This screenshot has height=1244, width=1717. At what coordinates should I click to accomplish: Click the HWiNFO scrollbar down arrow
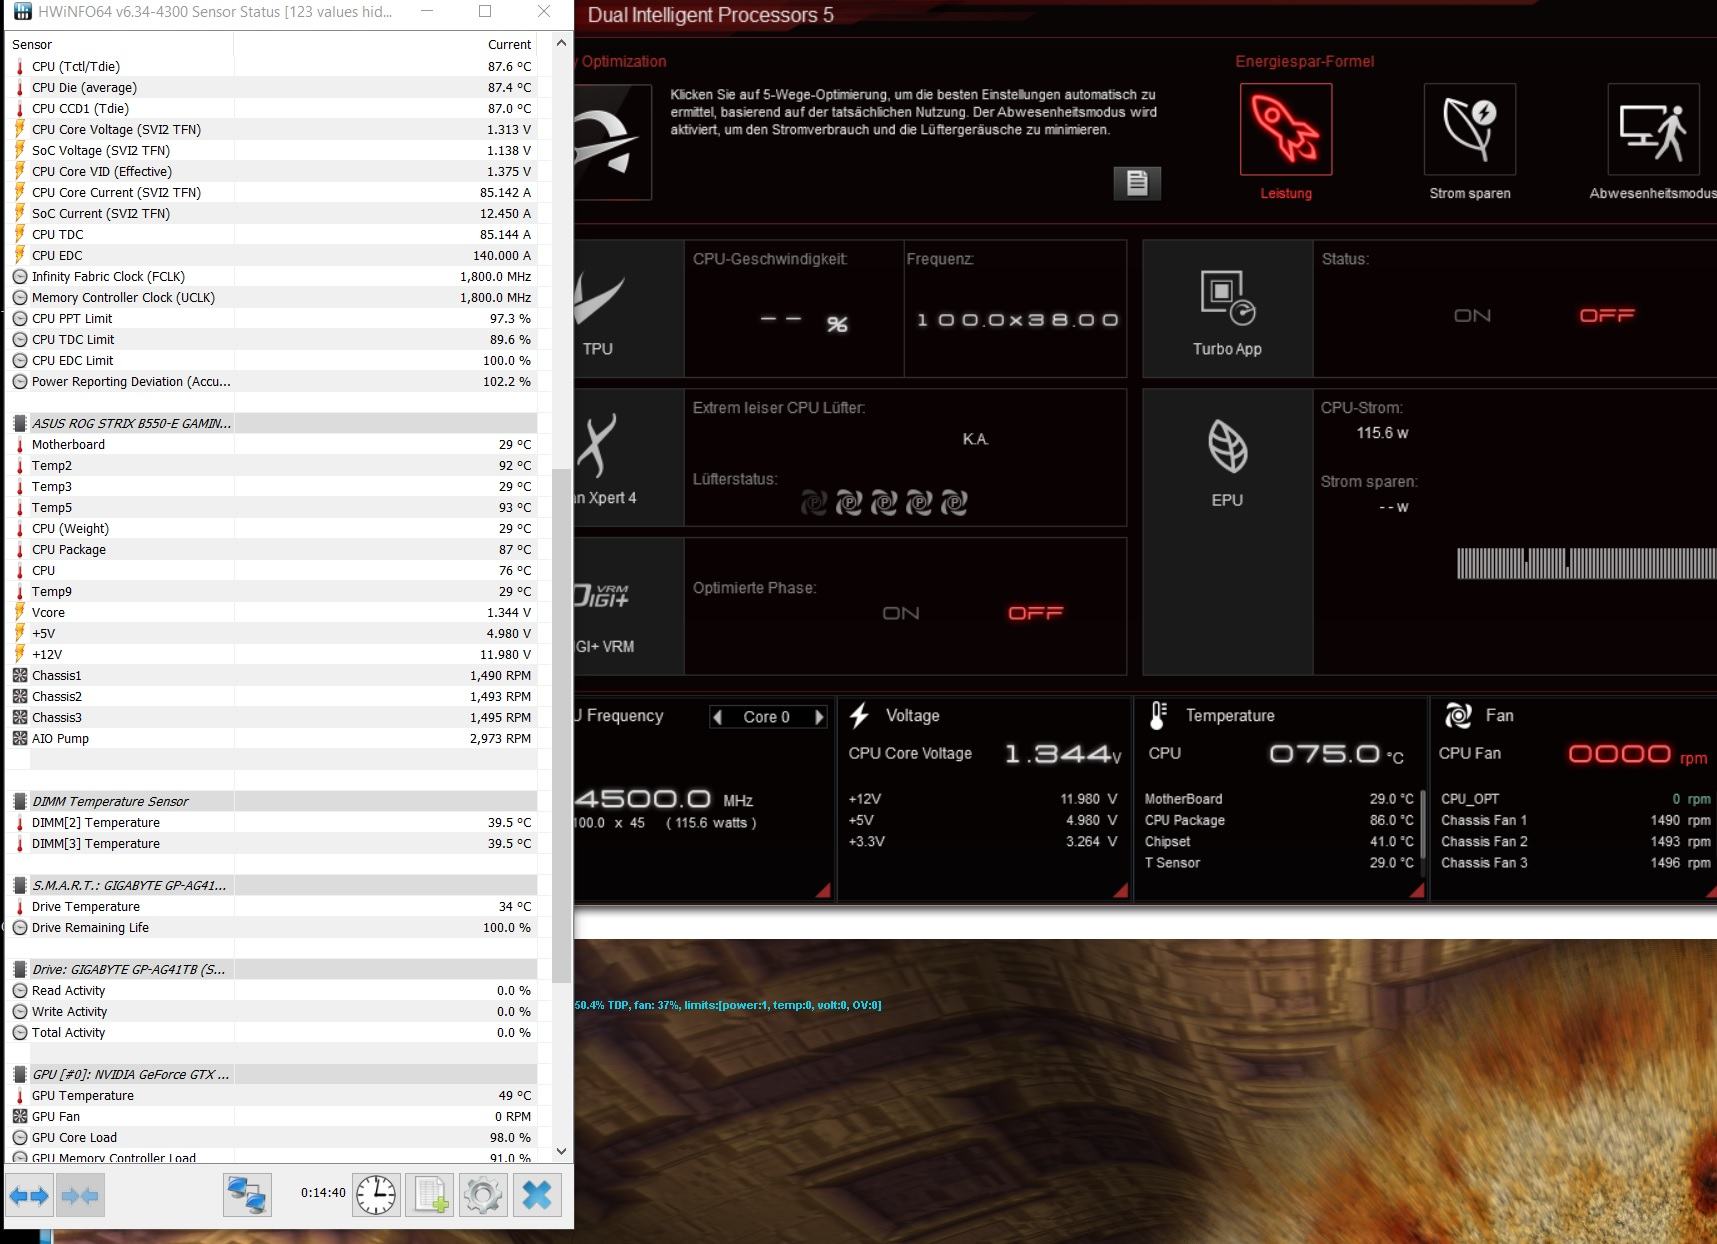(561, 1151)
